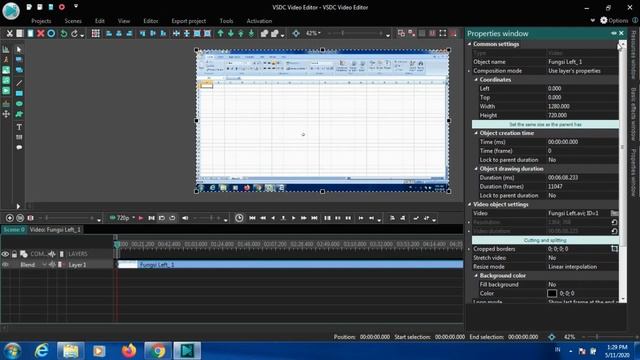Screen dimensions: 640x360
Task: Click the first green down arrow icon
Action: pyautogui.click(x=231, y=33)
